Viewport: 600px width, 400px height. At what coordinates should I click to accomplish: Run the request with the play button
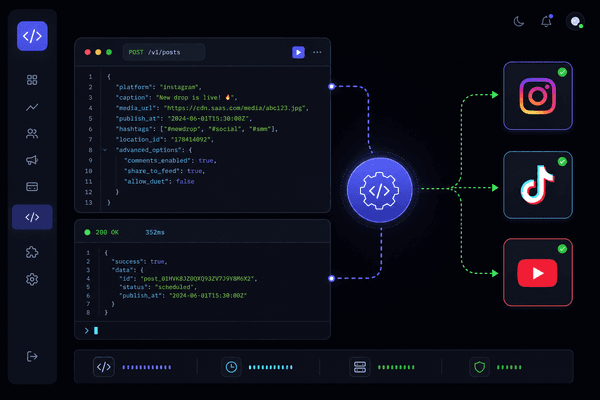298,52
